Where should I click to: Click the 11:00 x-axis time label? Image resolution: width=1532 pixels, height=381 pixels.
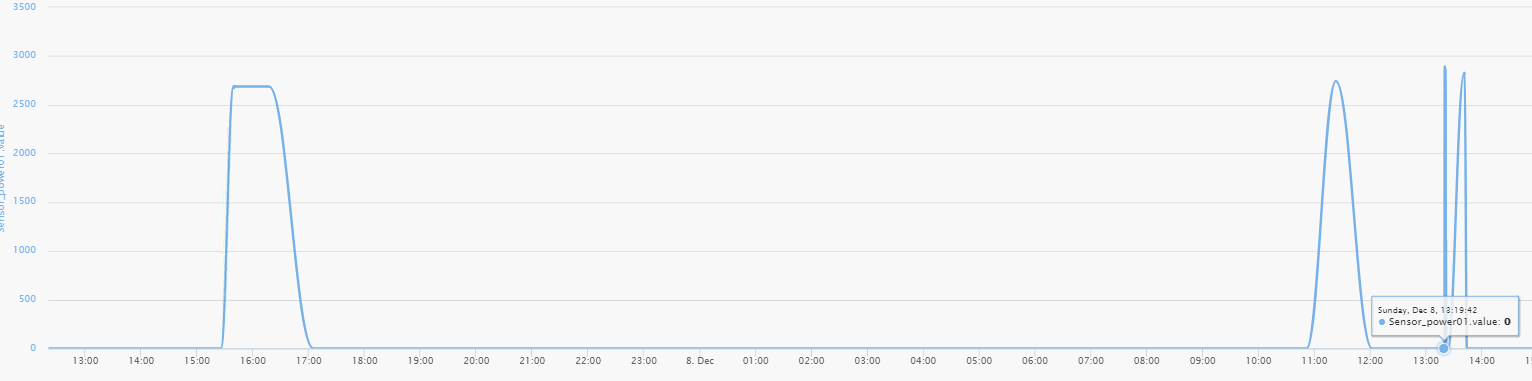click(1315, 360)
